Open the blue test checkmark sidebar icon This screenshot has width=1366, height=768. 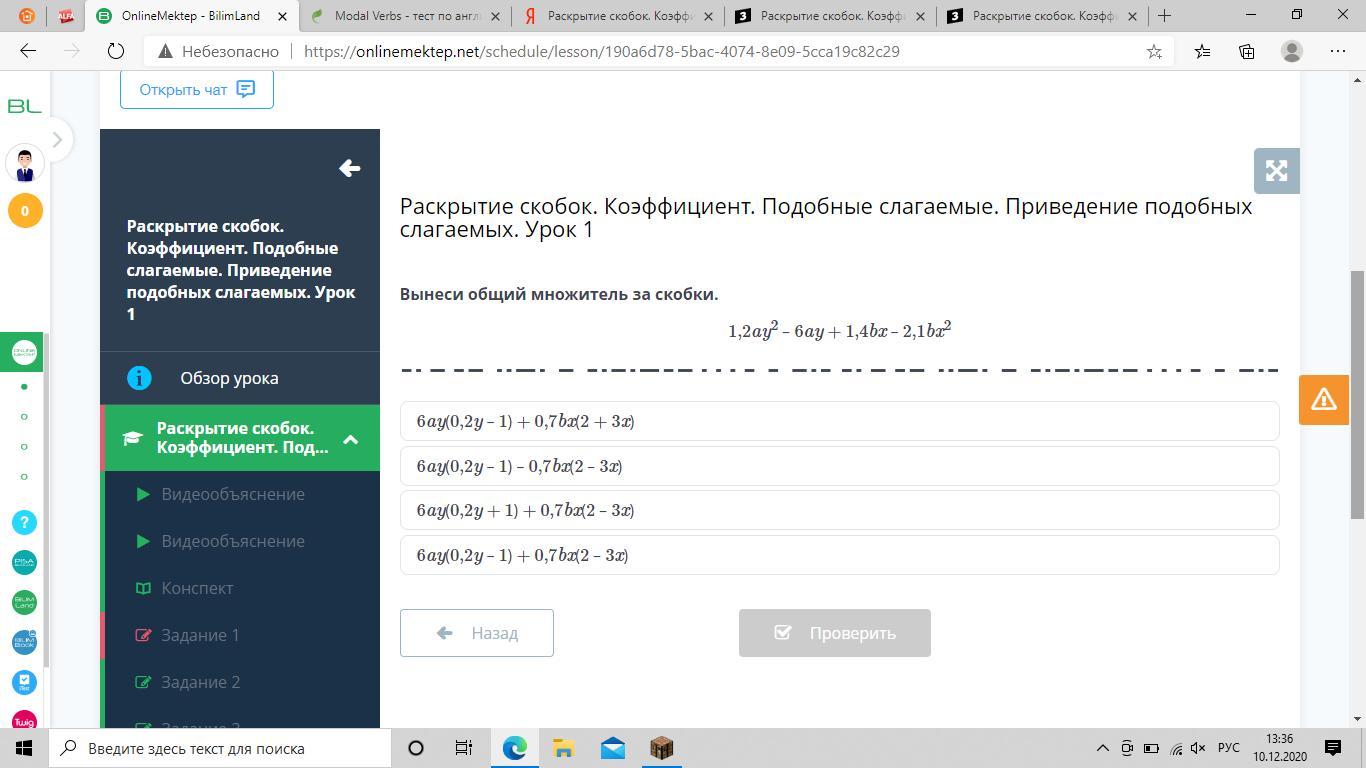coord(24,682)
